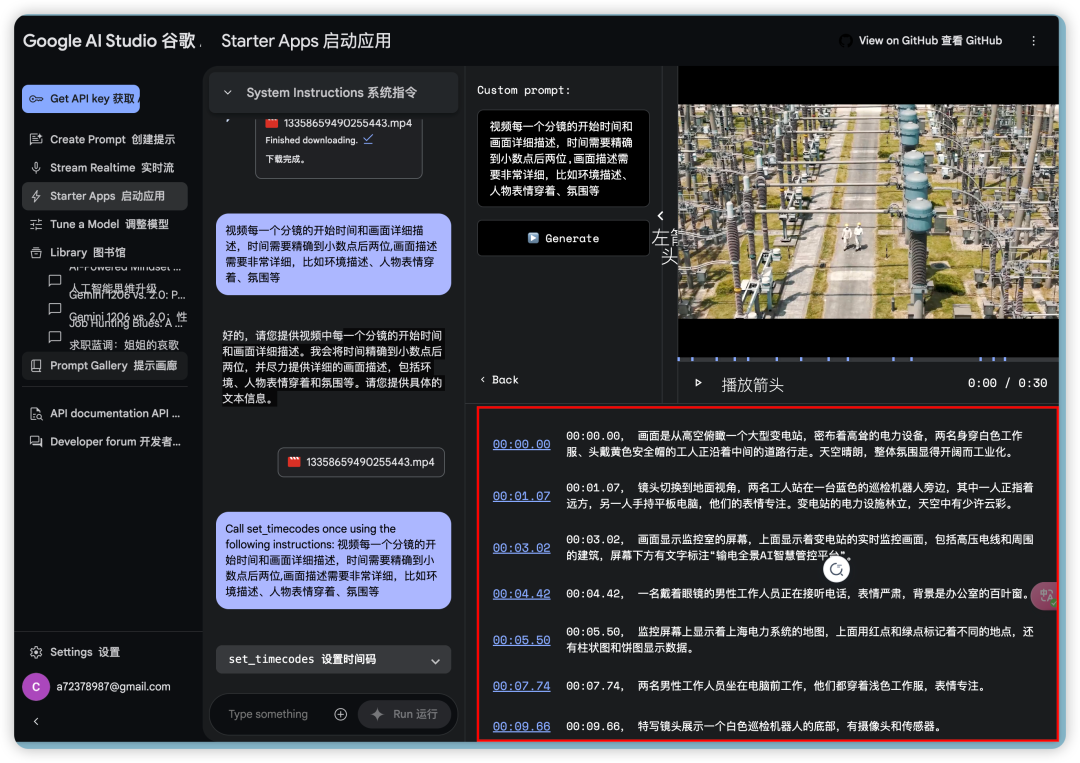The width and height of the screenshot is (1080, 763).
Task: Jump to timecode 00:05.50
Action: coord(521,640)
